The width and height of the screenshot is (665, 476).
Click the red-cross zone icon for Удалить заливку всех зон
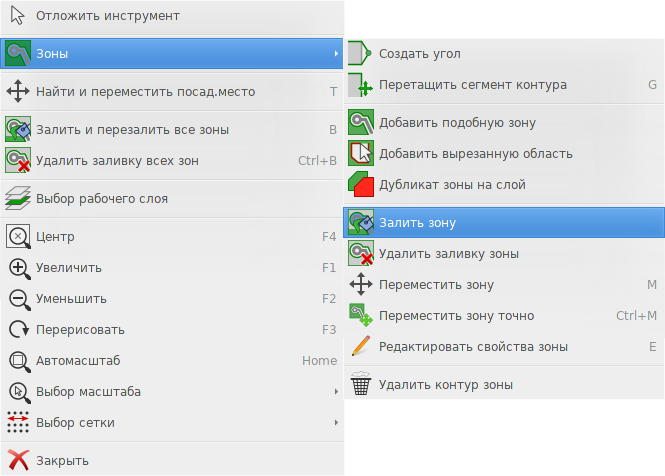click(18, 160)
